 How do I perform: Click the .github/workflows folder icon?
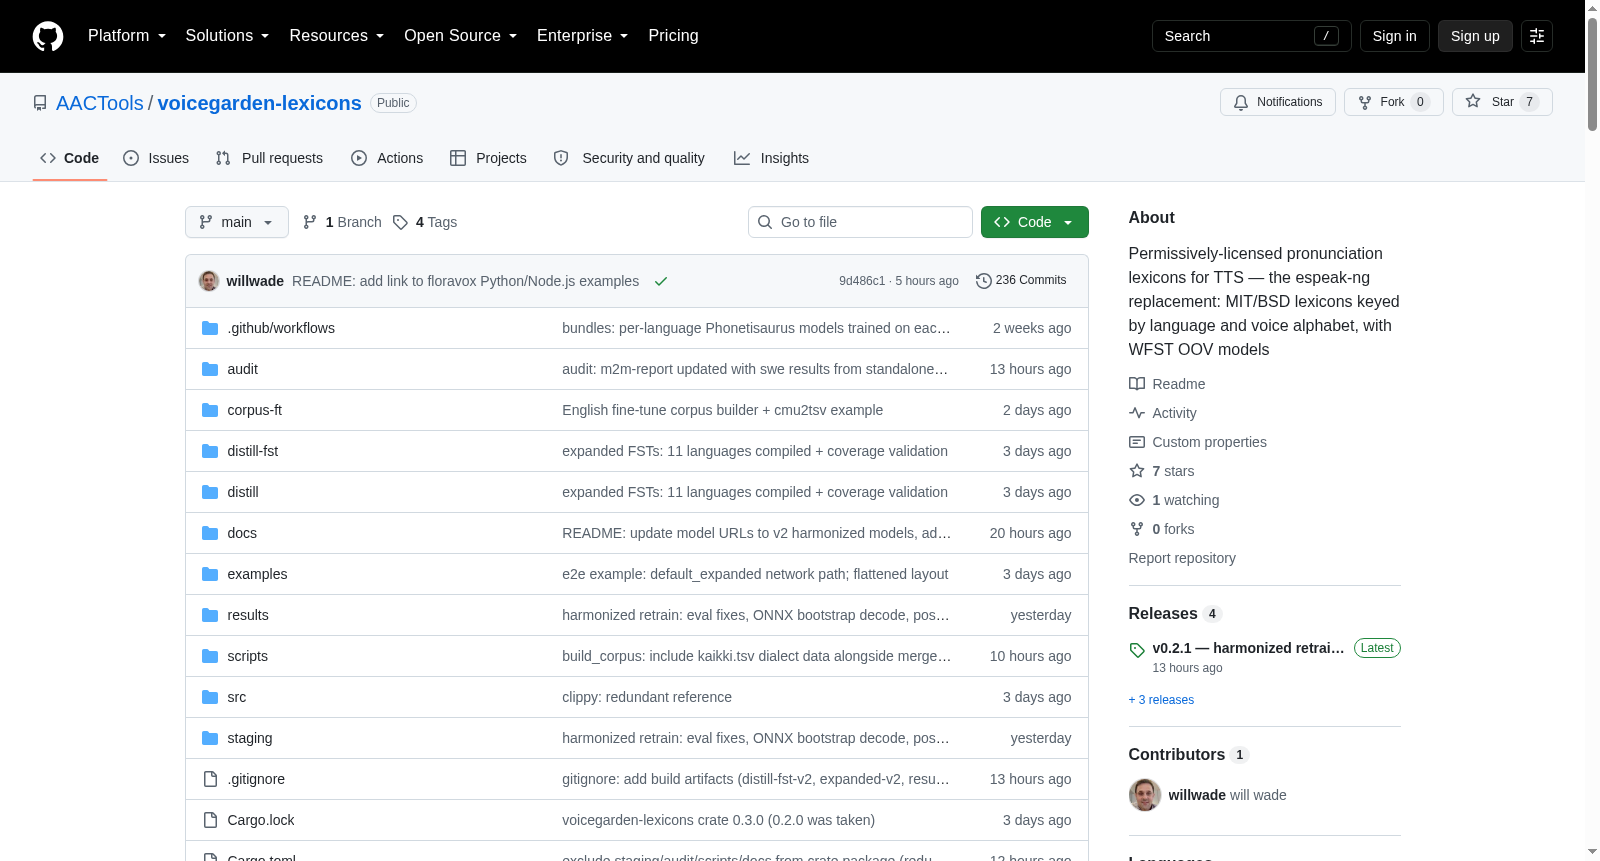[x=210, y=328]
